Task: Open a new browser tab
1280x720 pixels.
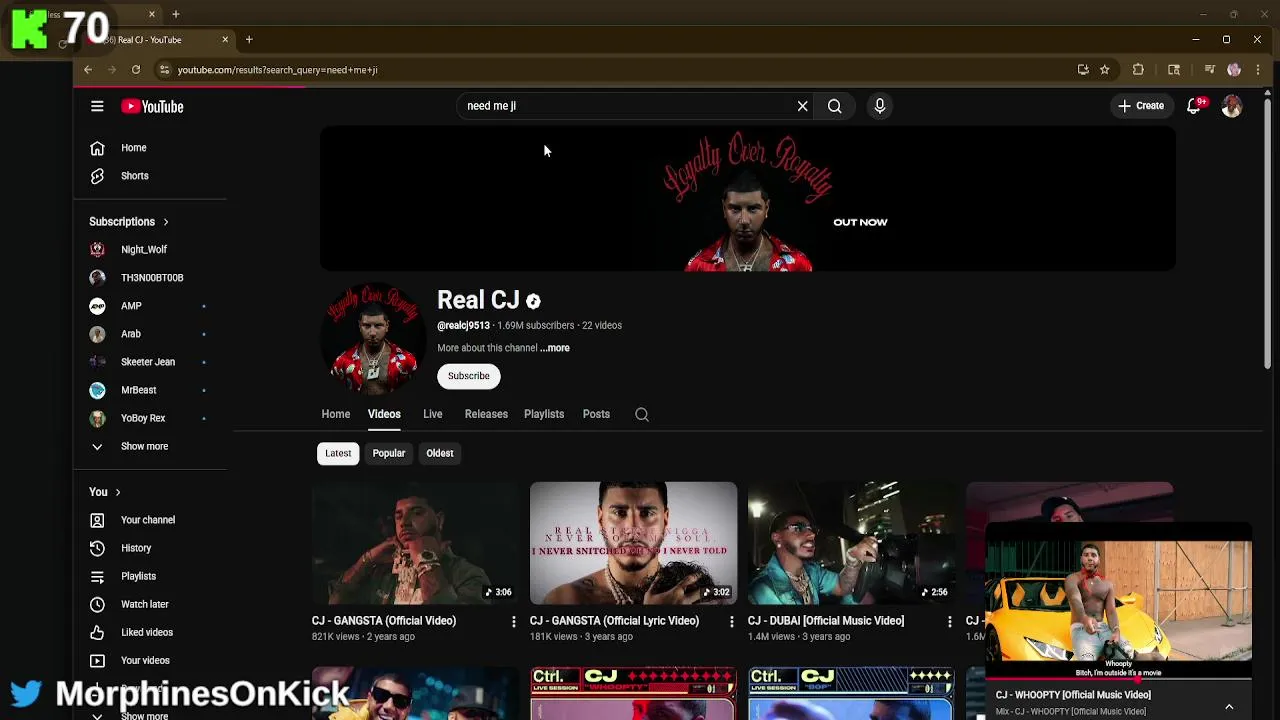Action: point(249,40)
